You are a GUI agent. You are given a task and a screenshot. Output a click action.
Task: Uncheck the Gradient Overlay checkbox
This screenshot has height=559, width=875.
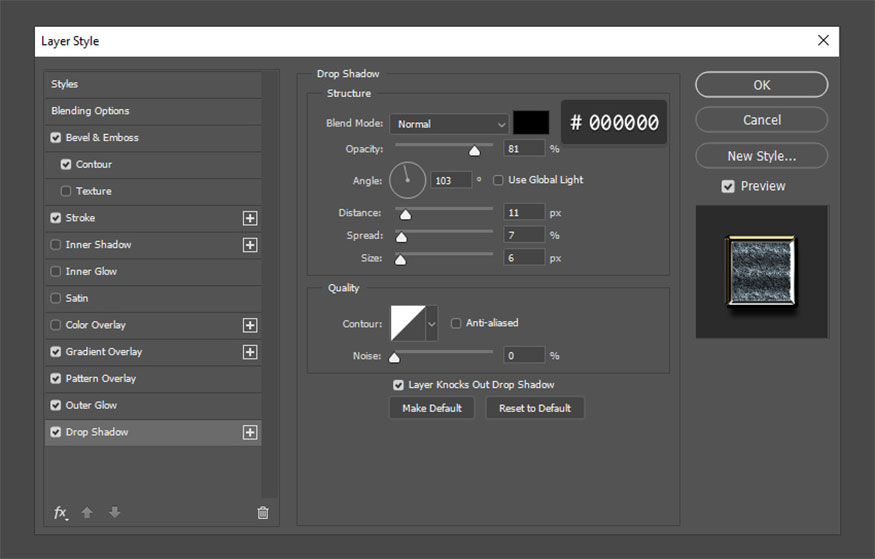[56, 351]
